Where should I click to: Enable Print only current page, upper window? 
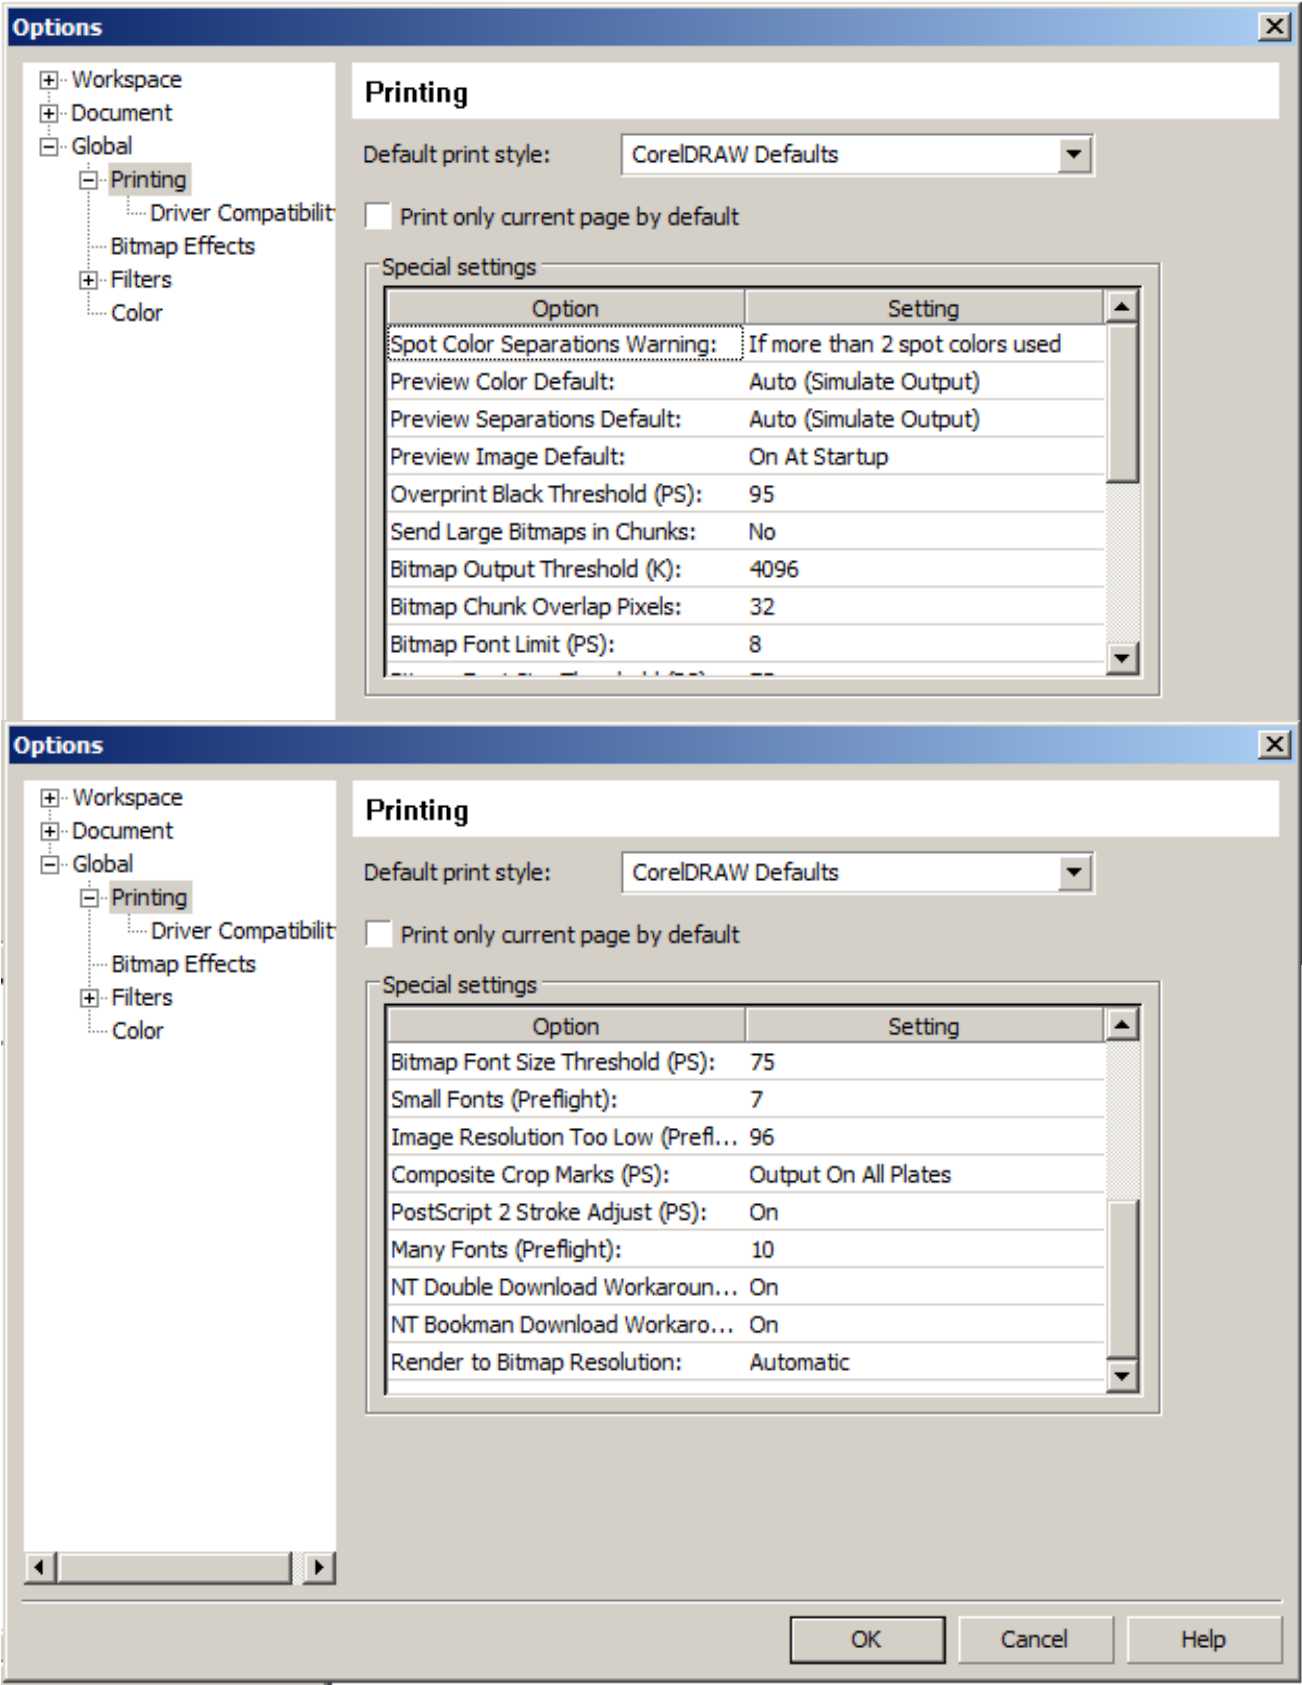(x=378, y=216)
